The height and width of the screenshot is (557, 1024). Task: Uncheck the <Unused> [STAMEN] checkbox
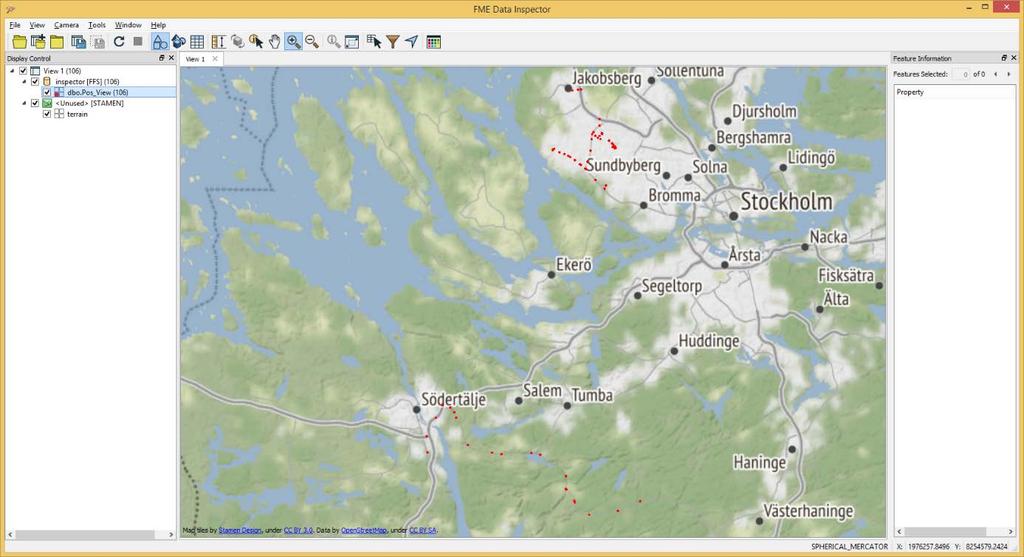[35, 103]
